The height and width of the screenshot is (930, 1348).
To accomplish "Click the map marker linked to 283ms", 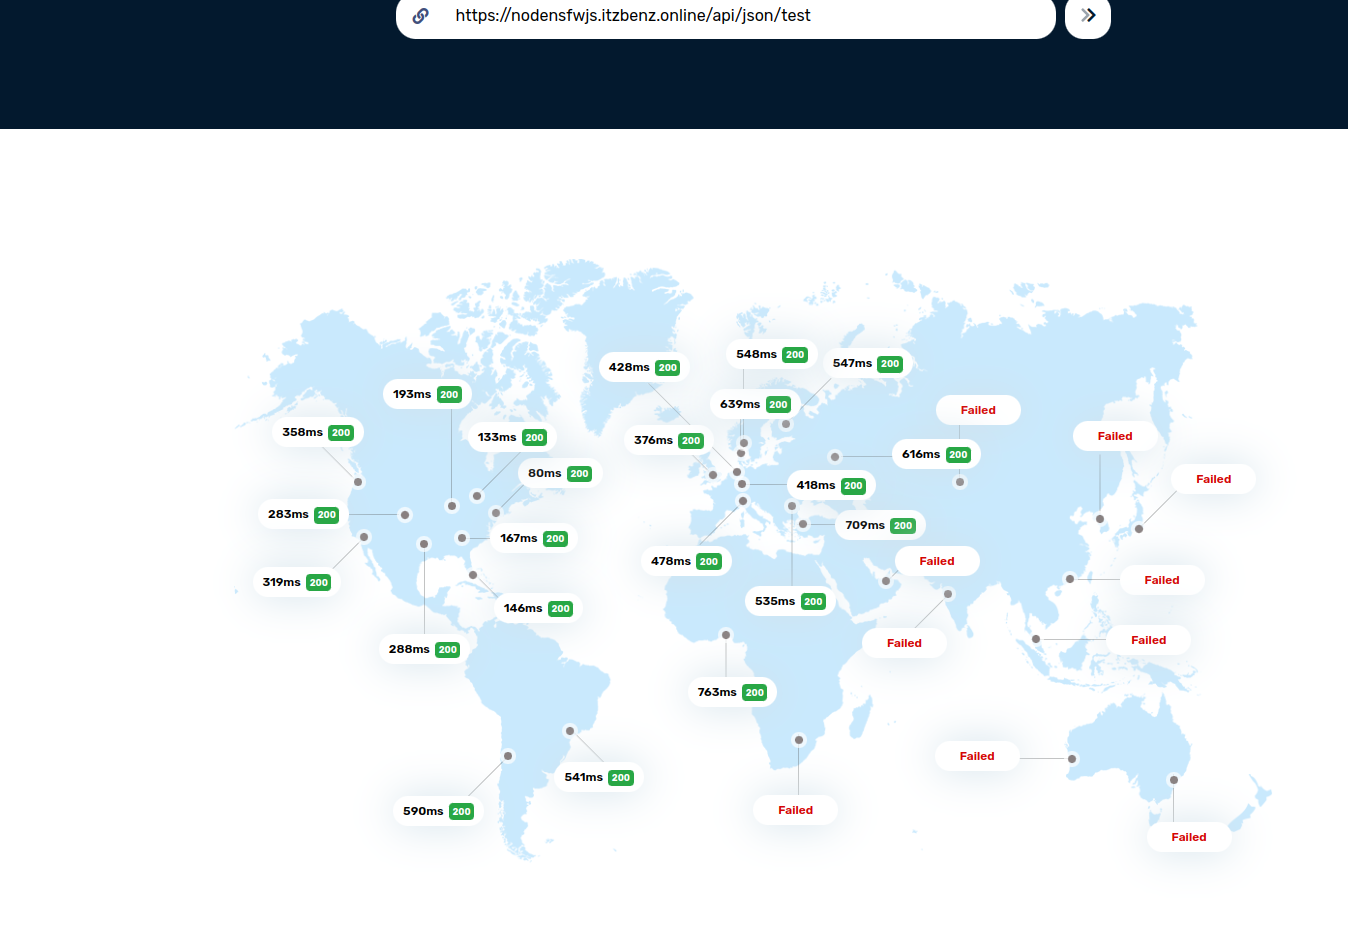I will 405,515.
